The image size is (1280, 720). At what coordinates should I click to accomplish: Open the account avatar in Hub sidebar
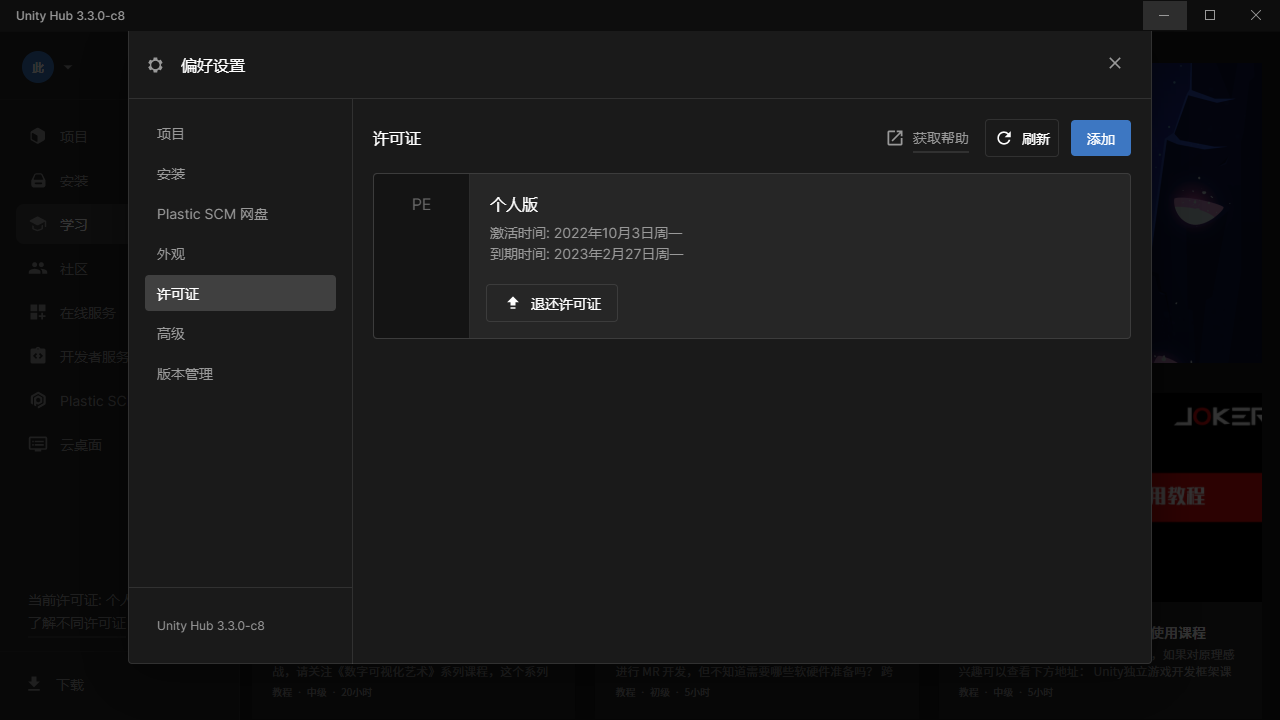tap(38, 67)
